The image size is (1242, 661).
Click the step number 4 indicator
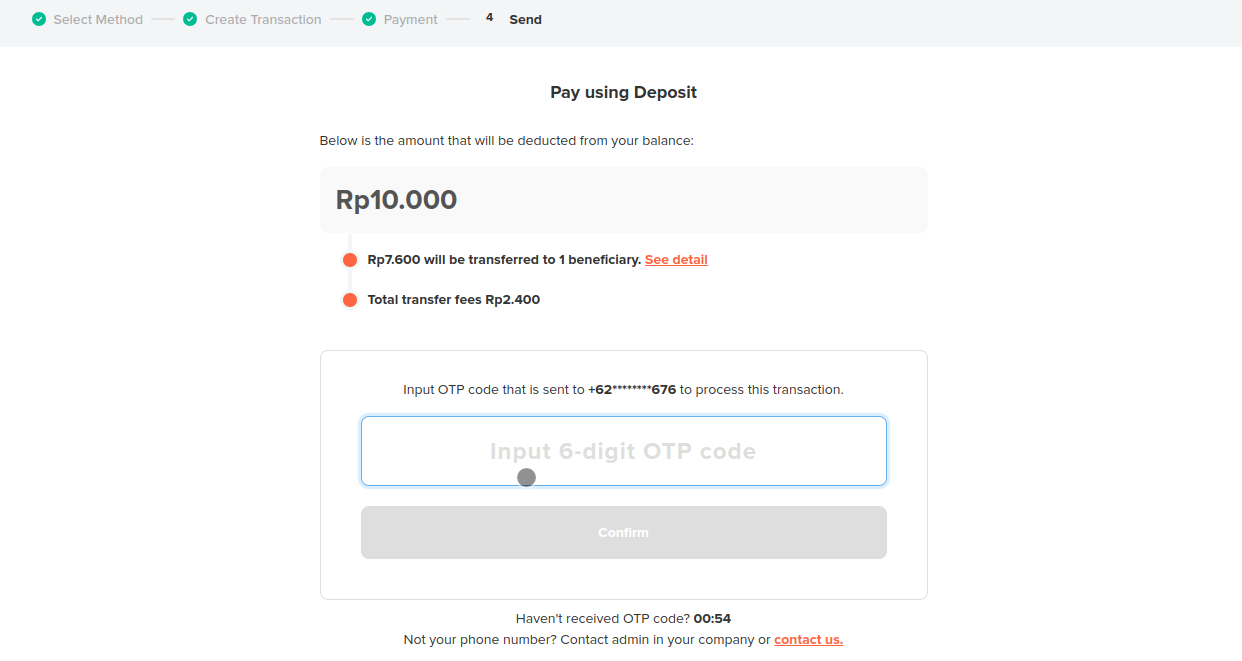tap(489, 18)
